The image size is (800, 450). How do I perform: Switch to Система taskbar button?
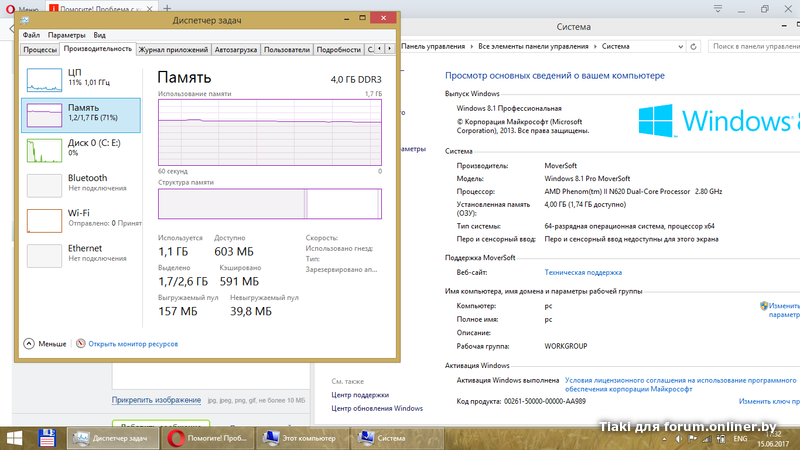[x=396, y=438]
